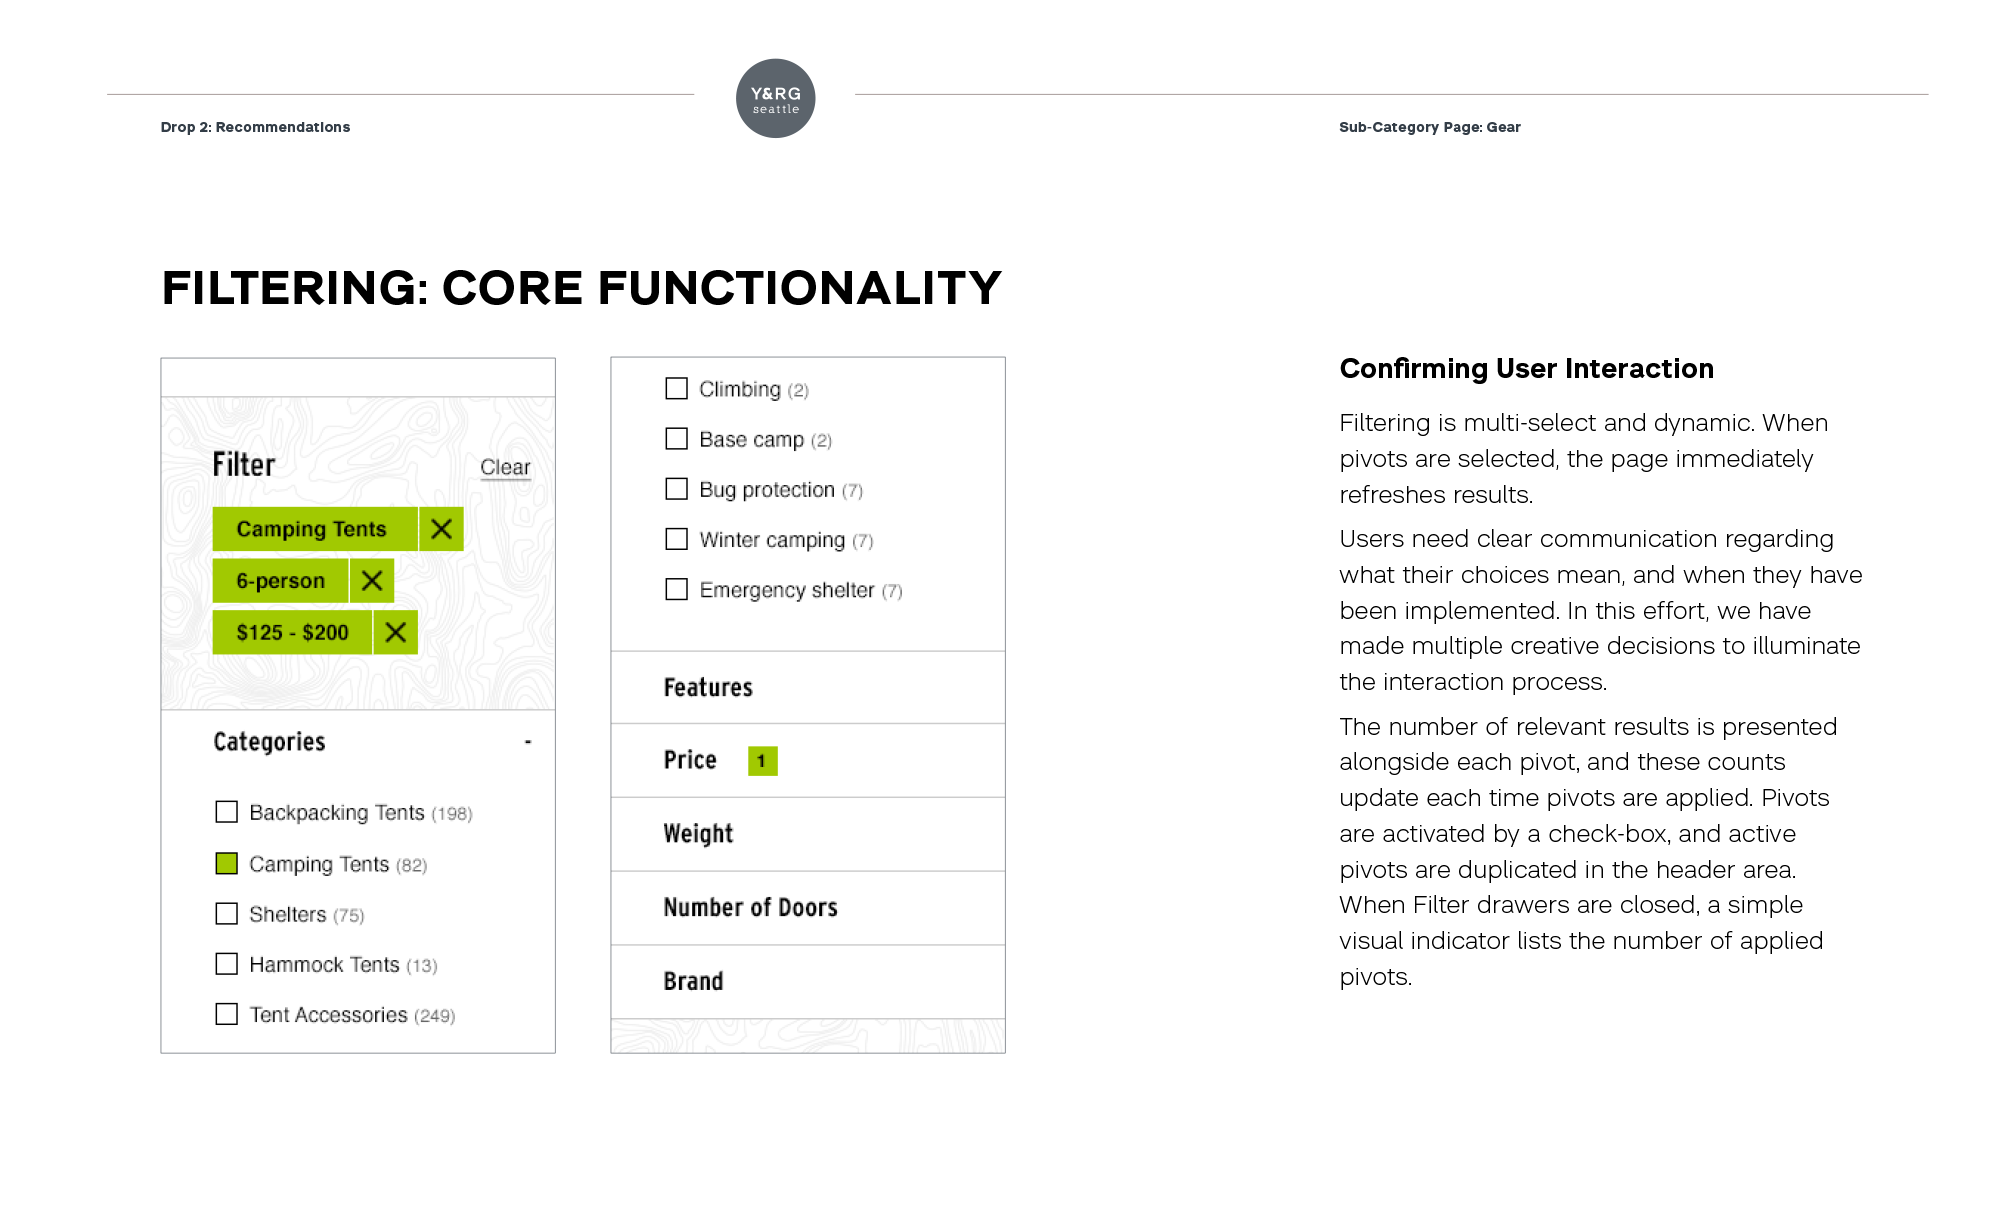
Task: Click the Y&RG Seattle logo
Action: (x=775, y=98)
